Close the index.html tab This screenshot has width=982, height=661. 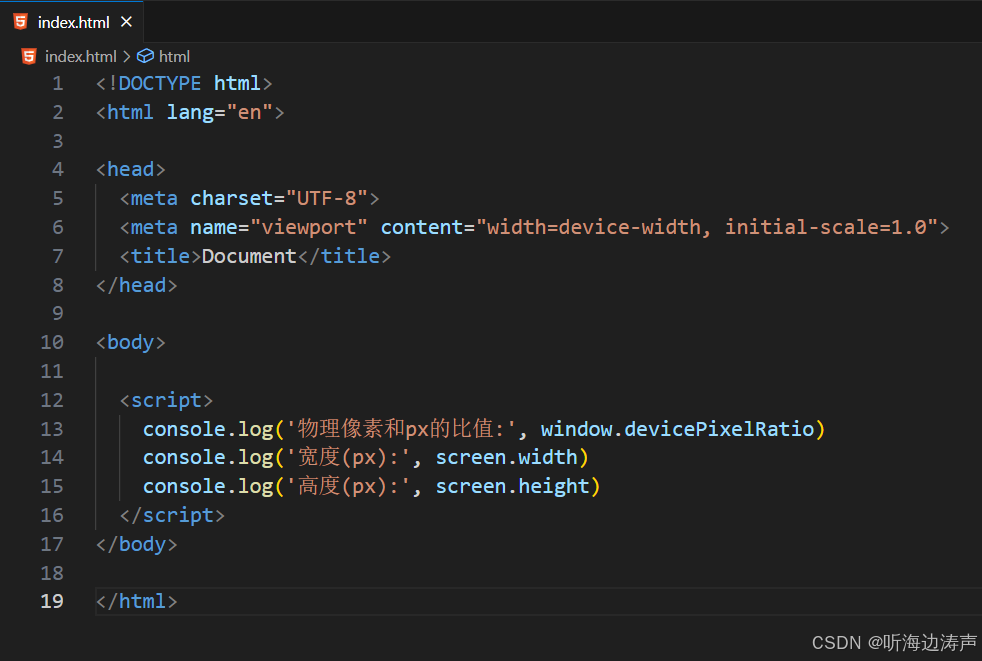tap(125, 21)
